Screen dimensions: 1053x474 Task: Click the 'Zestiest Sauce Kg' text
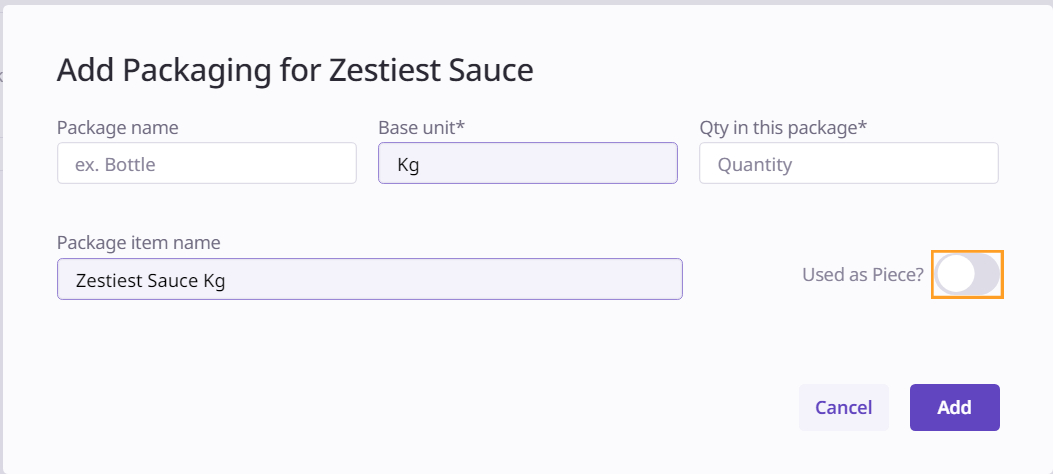coord(150,281)
